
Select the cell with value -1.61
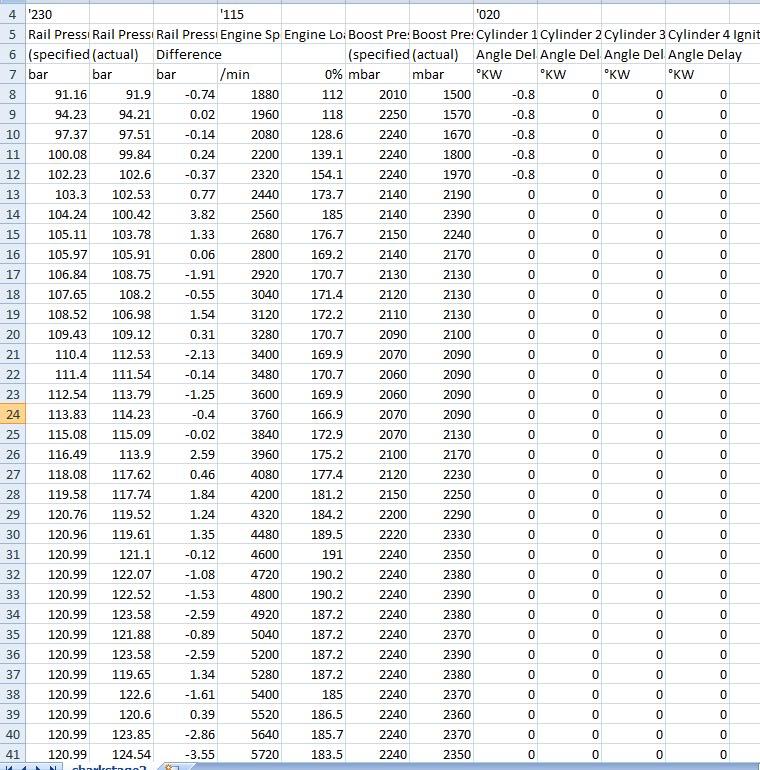coord(186,694)
